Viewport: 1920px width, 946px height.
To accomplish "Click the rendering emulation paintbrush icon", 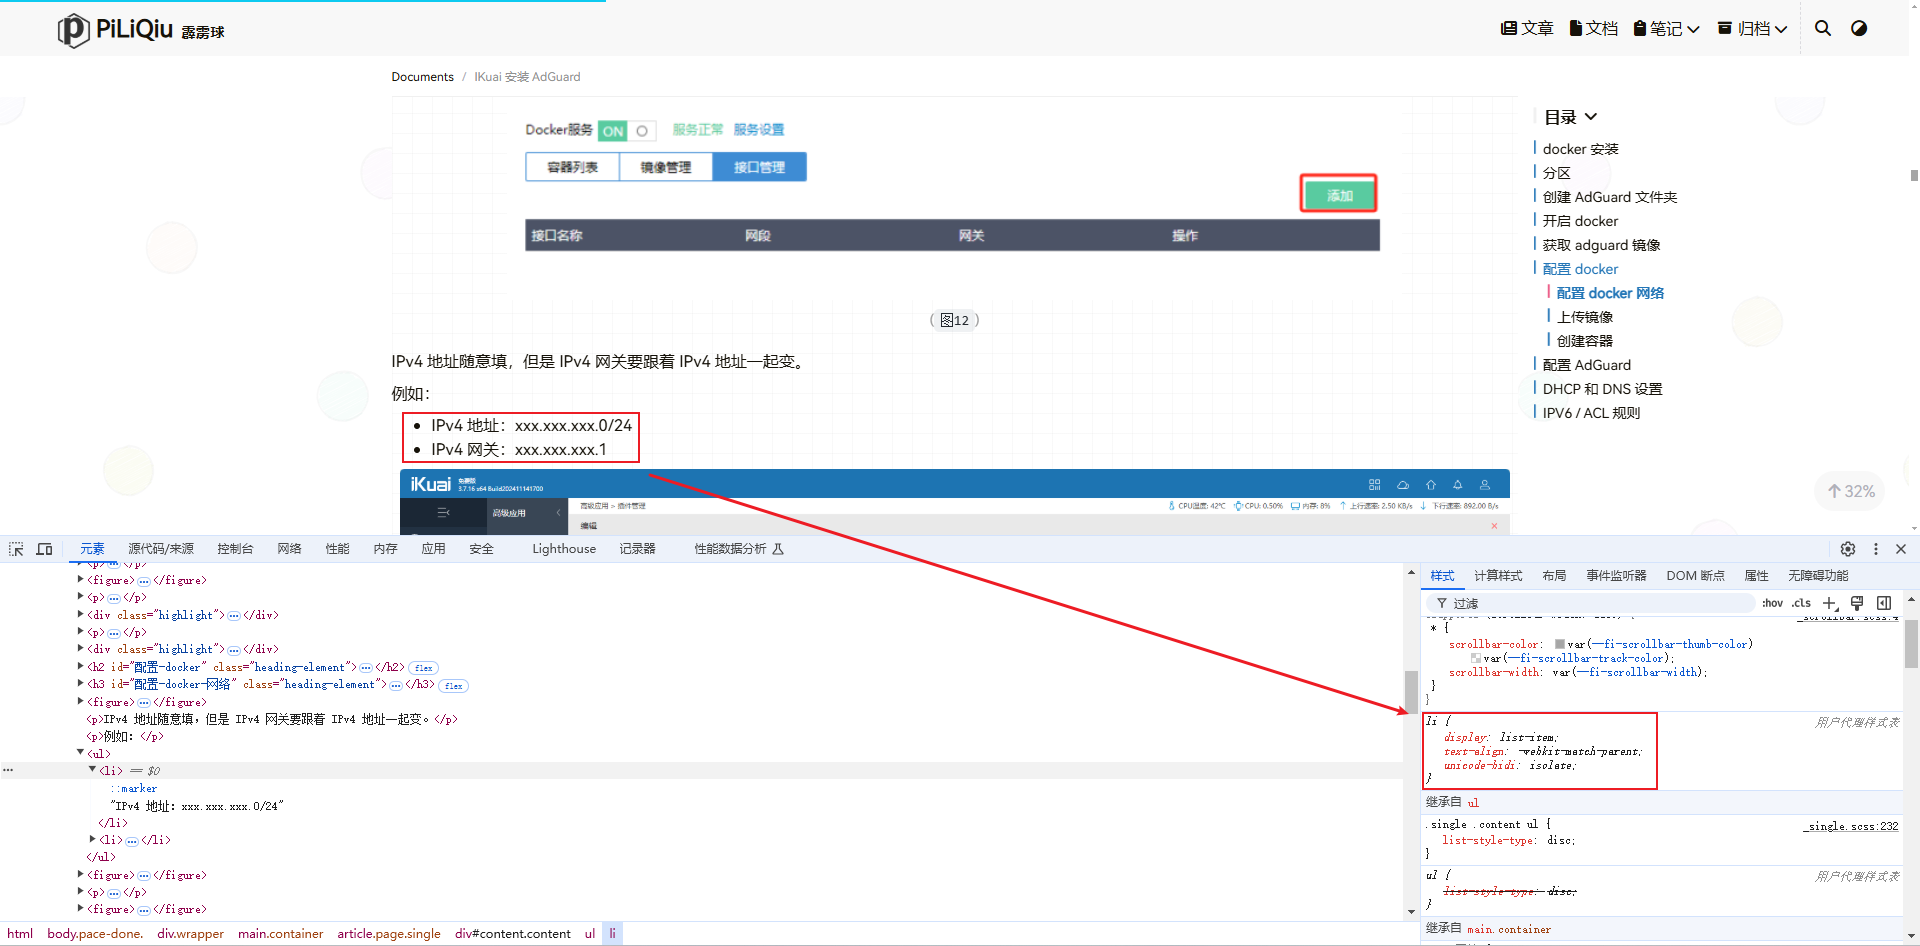I will point(1857,603).
